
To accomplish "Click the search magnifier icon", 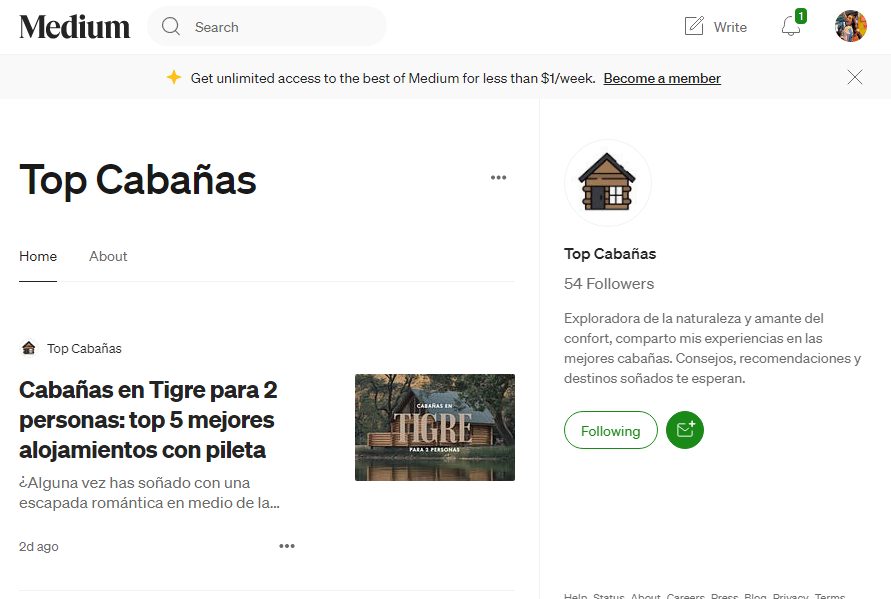I will (170, 26).
